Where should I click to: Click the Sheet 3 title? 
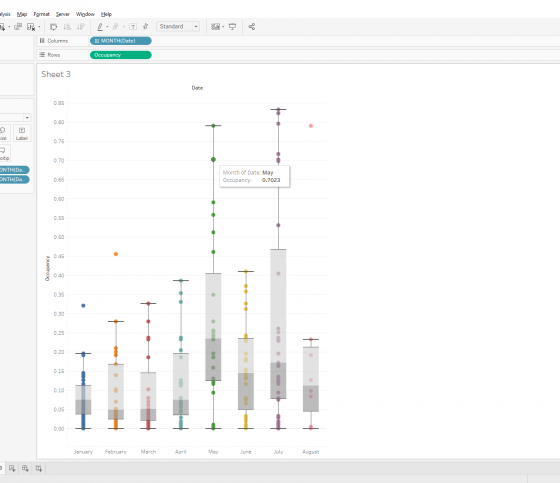pyautogui.click(x=56, y=74)
